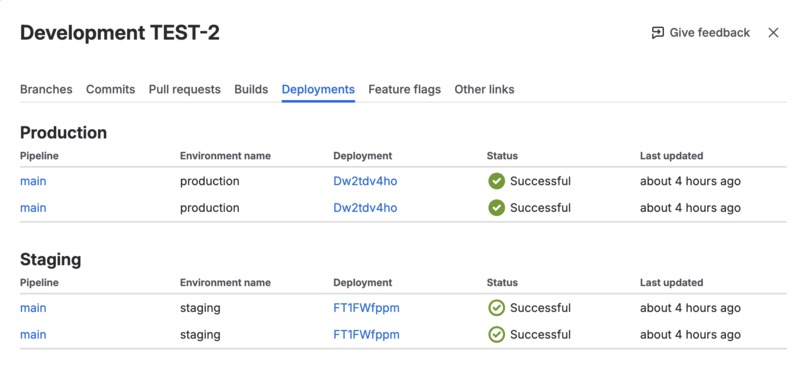Image resolution: width=806 pixels, height=372 pixels.
Task: Open the Other links tab
Action: point(484,89)
